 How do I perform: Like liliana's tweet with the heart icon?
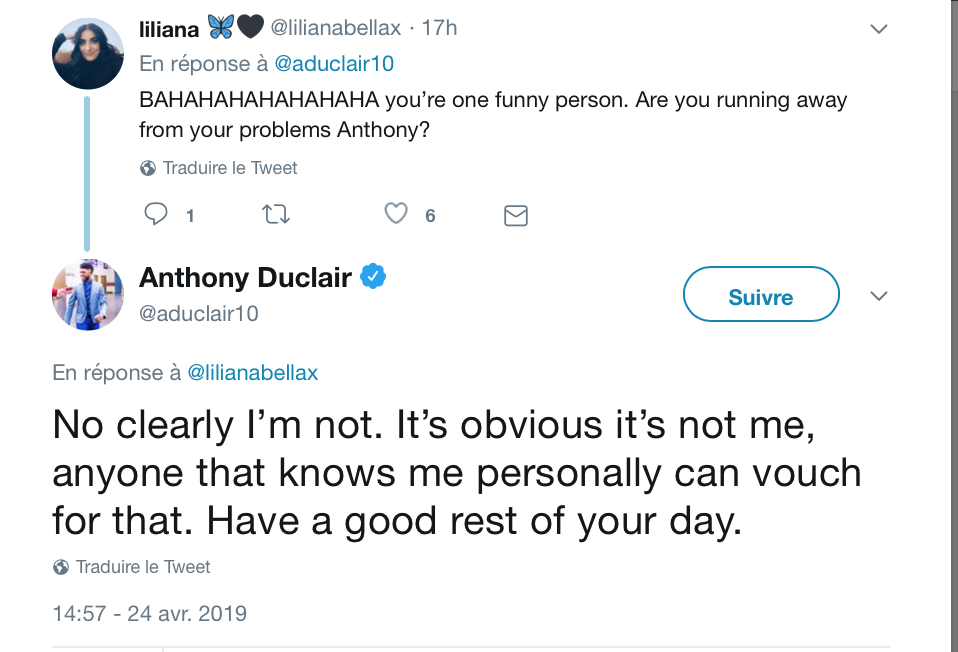396,213
